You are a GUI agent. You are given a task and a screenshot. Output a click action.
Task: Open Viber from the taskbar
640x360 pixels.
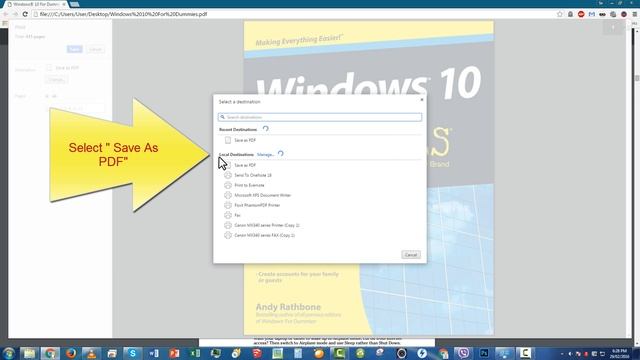(x=463, y=353)
